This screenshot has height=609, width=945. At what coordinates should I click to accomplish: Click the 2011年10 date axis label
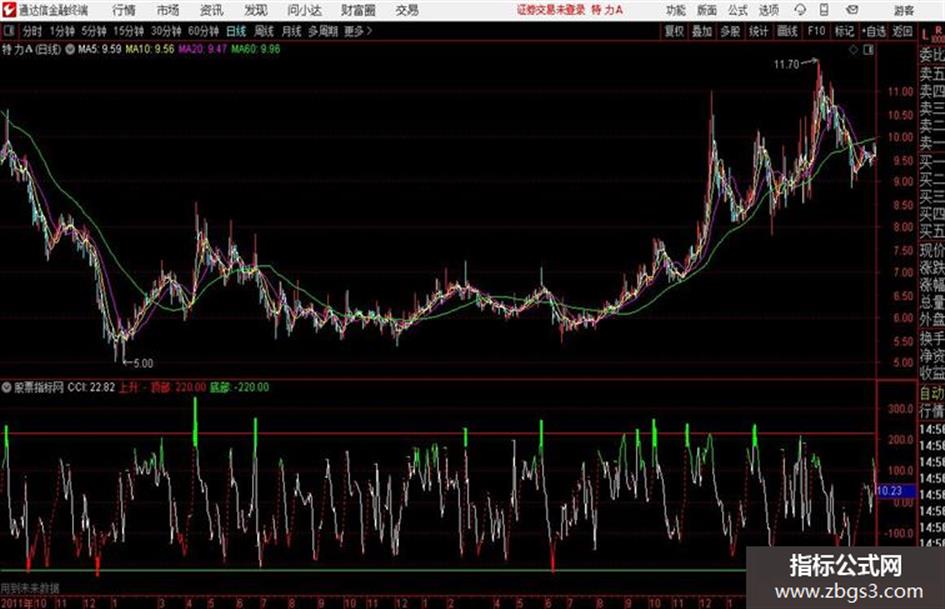pyautogui.click(x=24, y=603)
